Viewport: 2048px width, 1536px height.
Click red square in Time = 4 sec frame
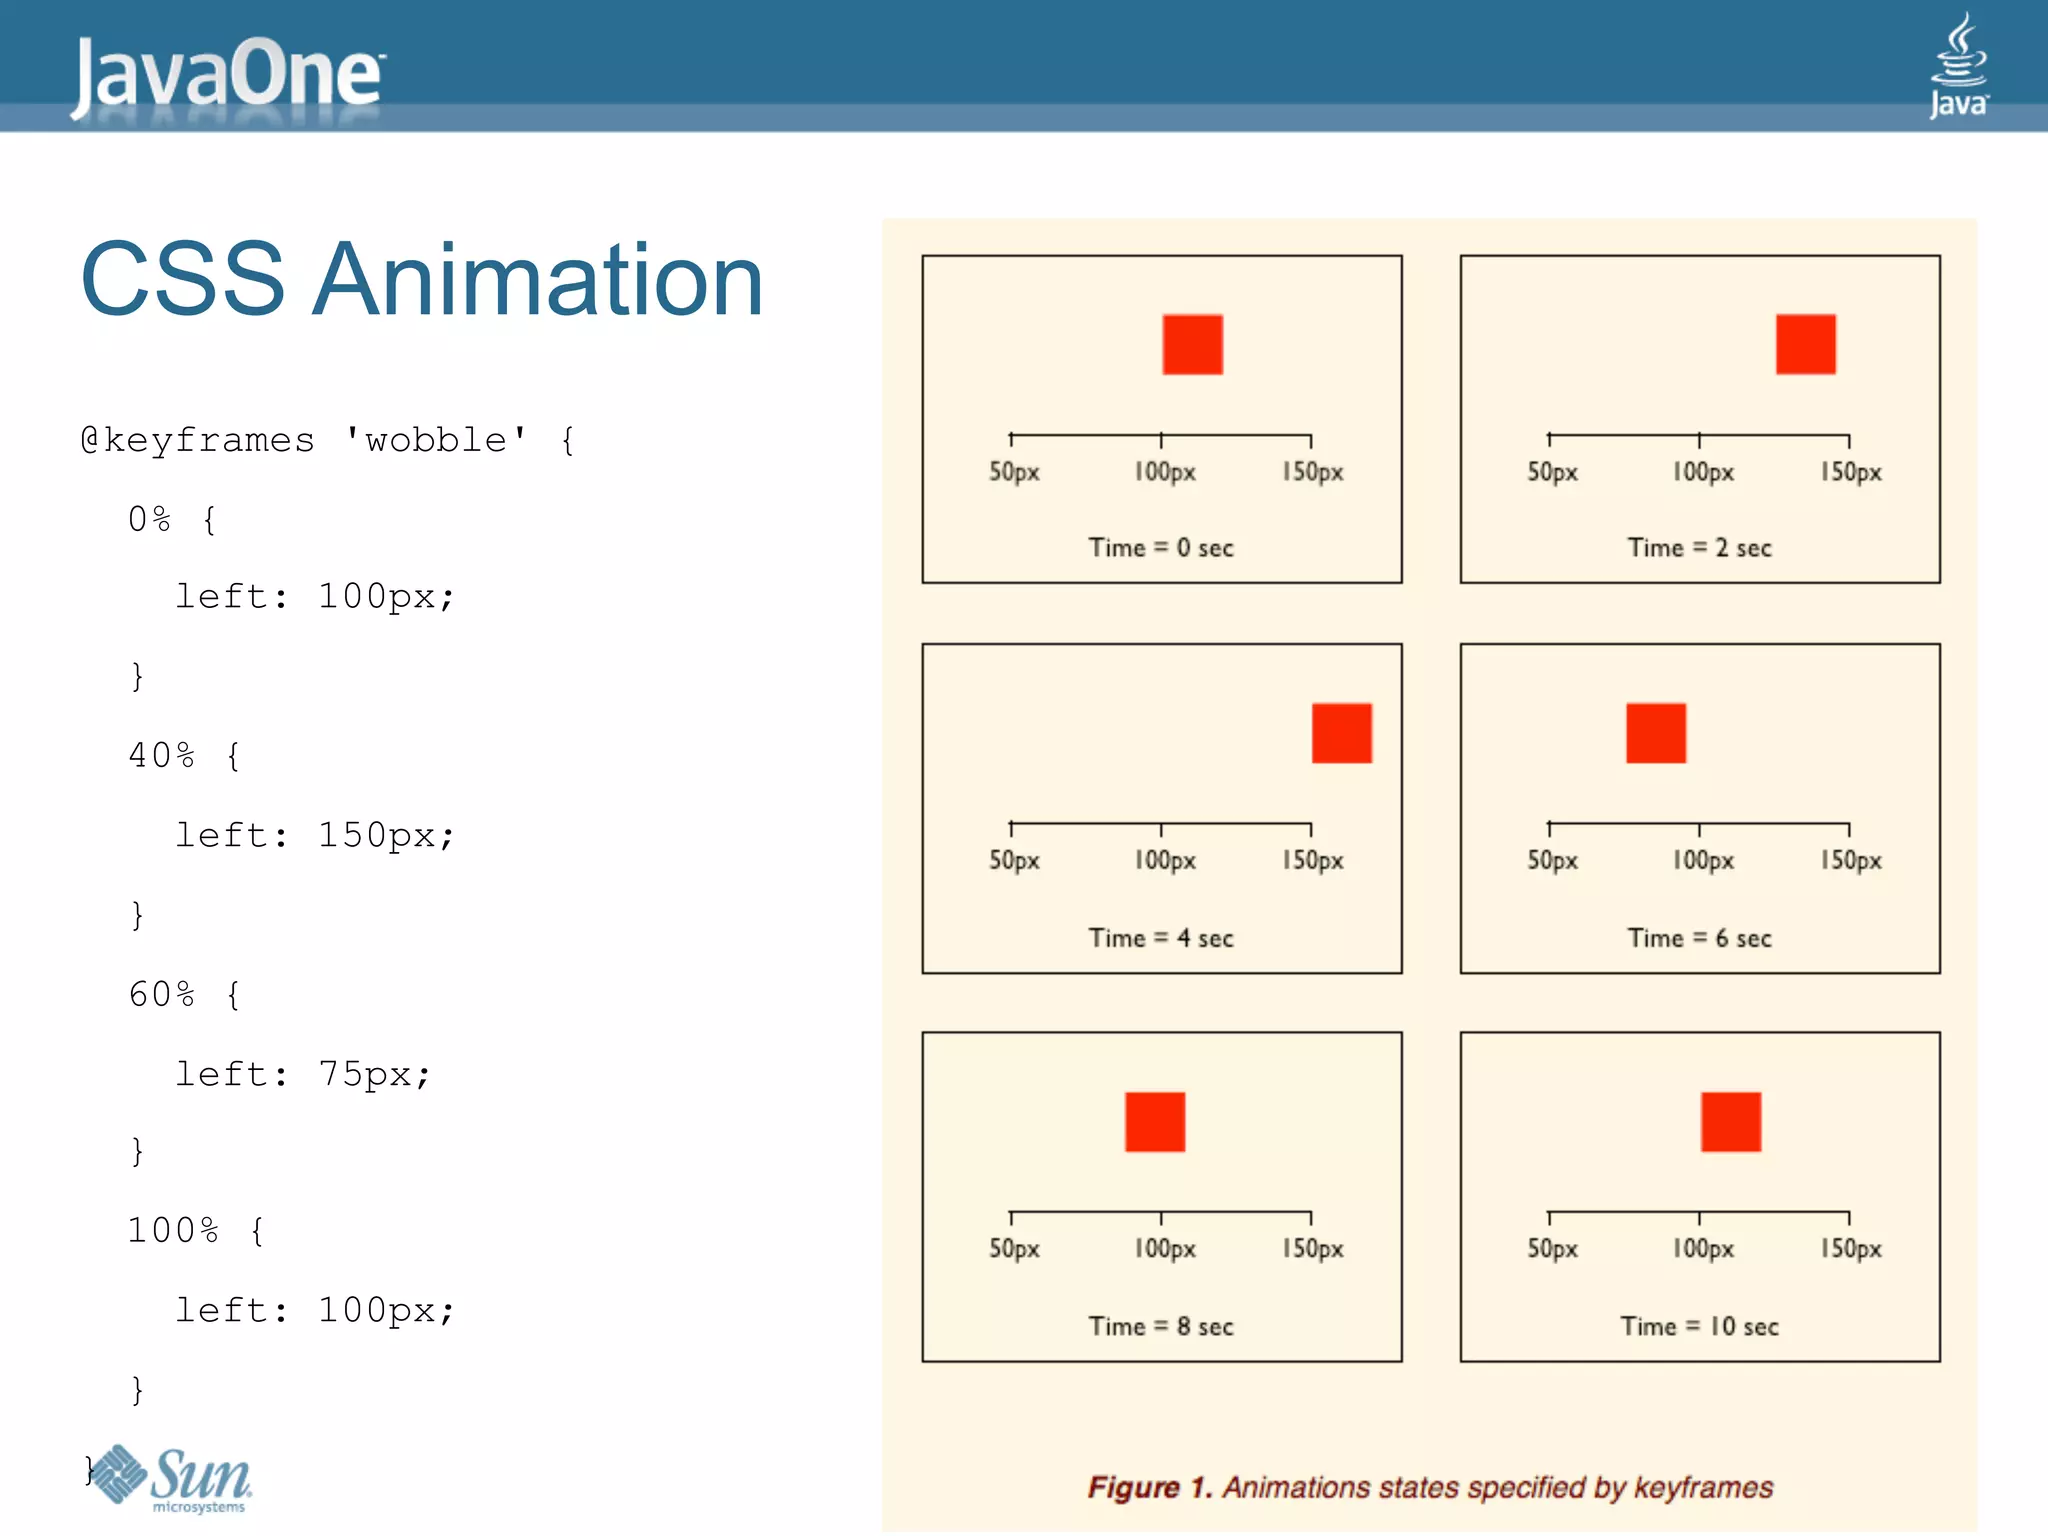pyautogui.click(x=1341, y=733)
